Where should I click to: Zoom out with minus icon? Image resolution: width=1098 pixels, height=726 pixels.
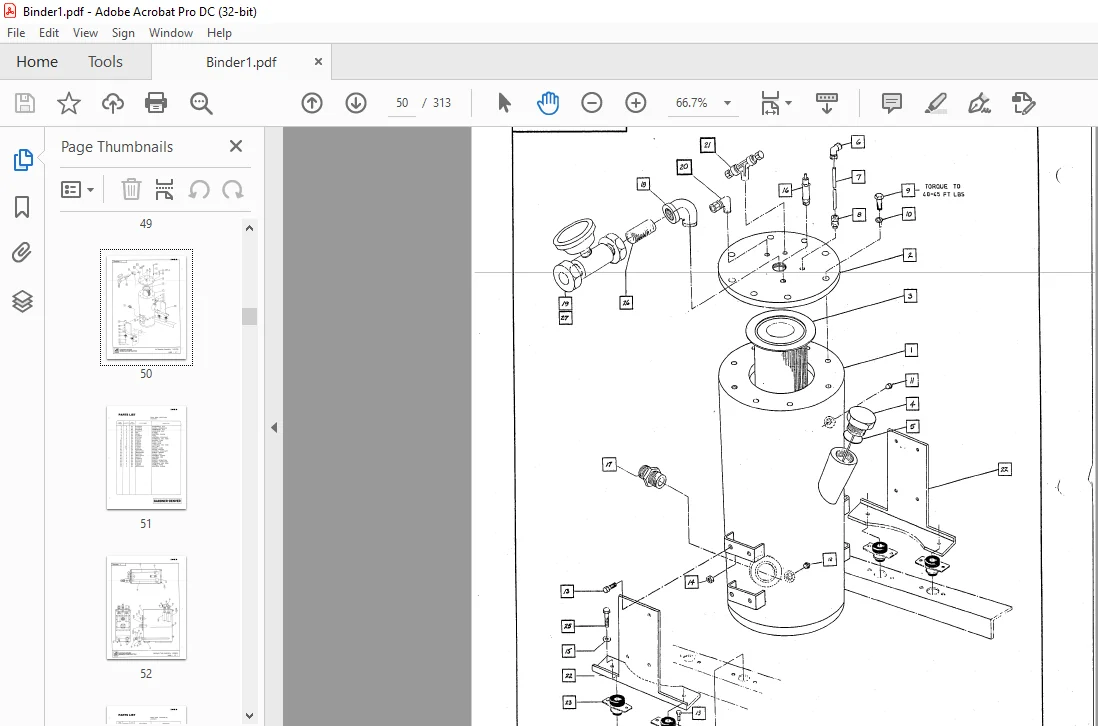(592, 103)
